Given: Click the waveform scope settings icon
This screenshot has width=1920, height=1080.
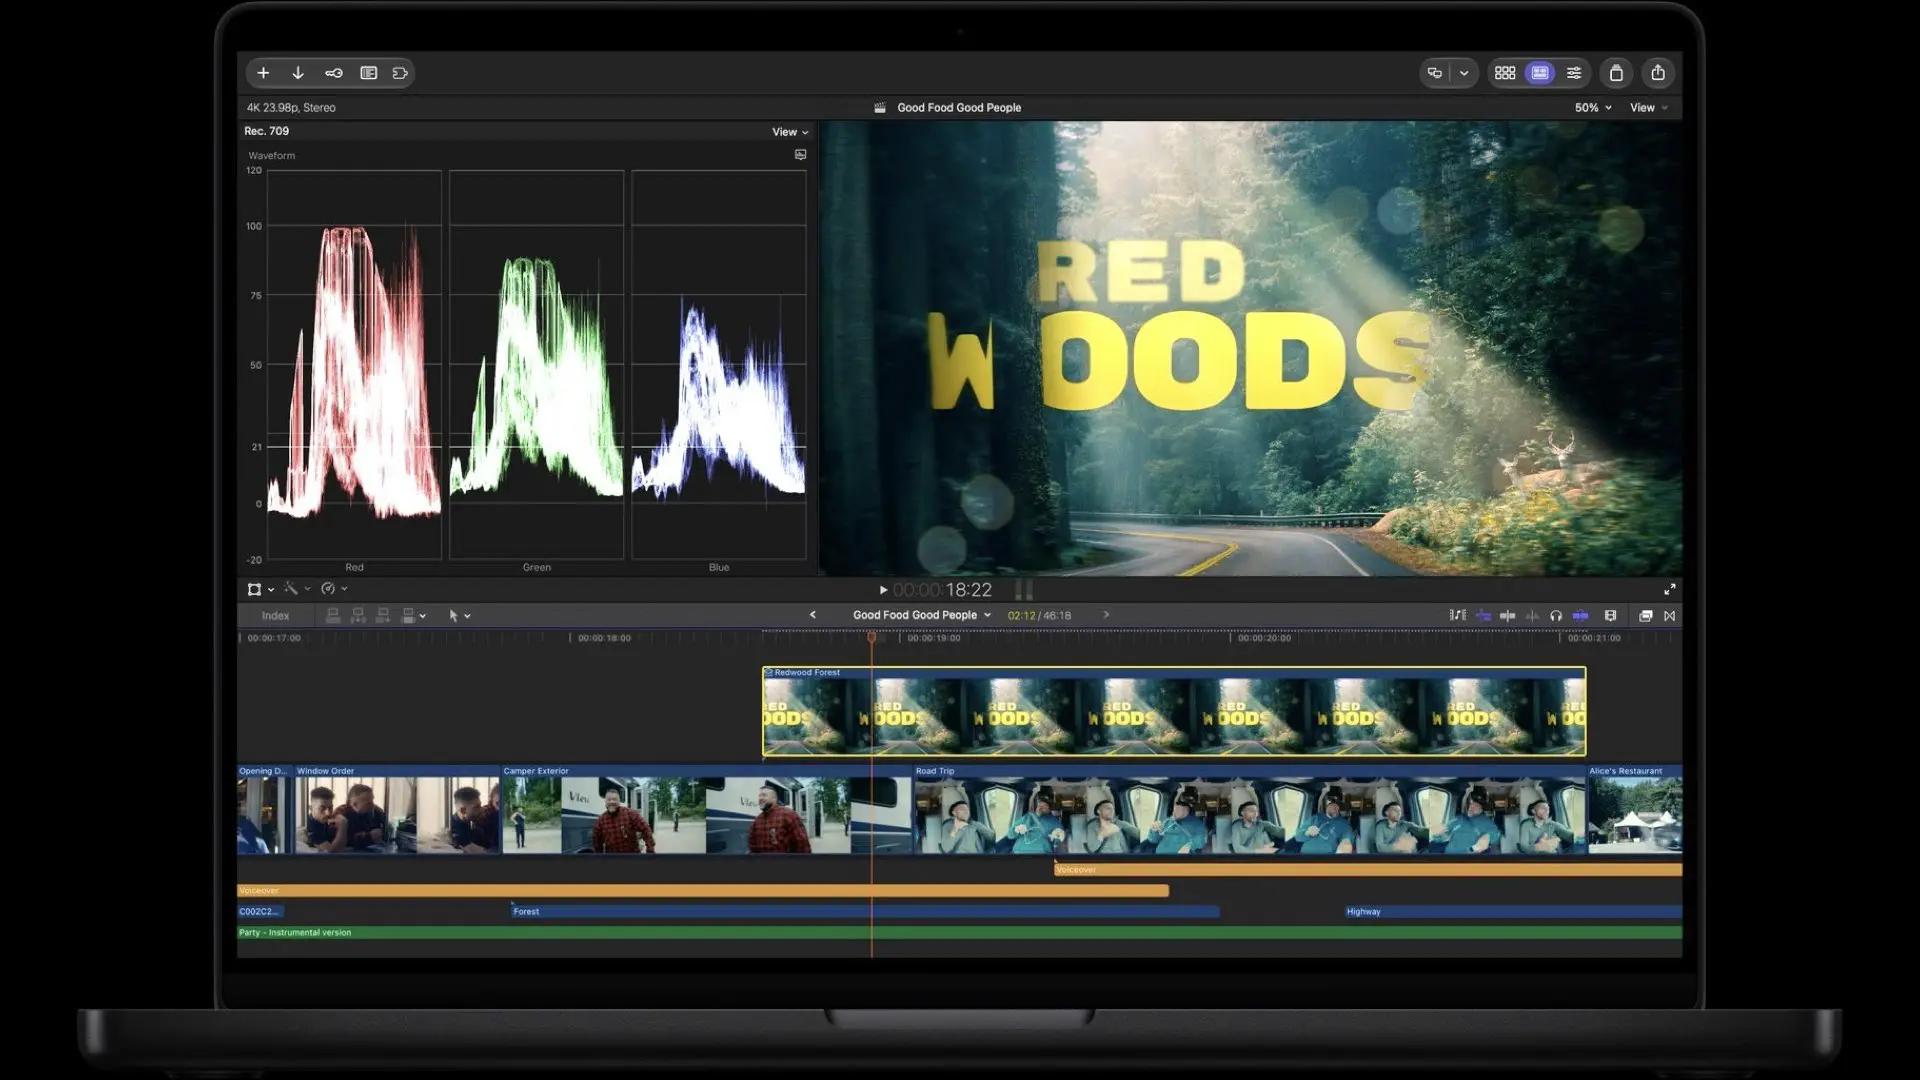Looking at the screenshot, I should [x=800, y=155].
